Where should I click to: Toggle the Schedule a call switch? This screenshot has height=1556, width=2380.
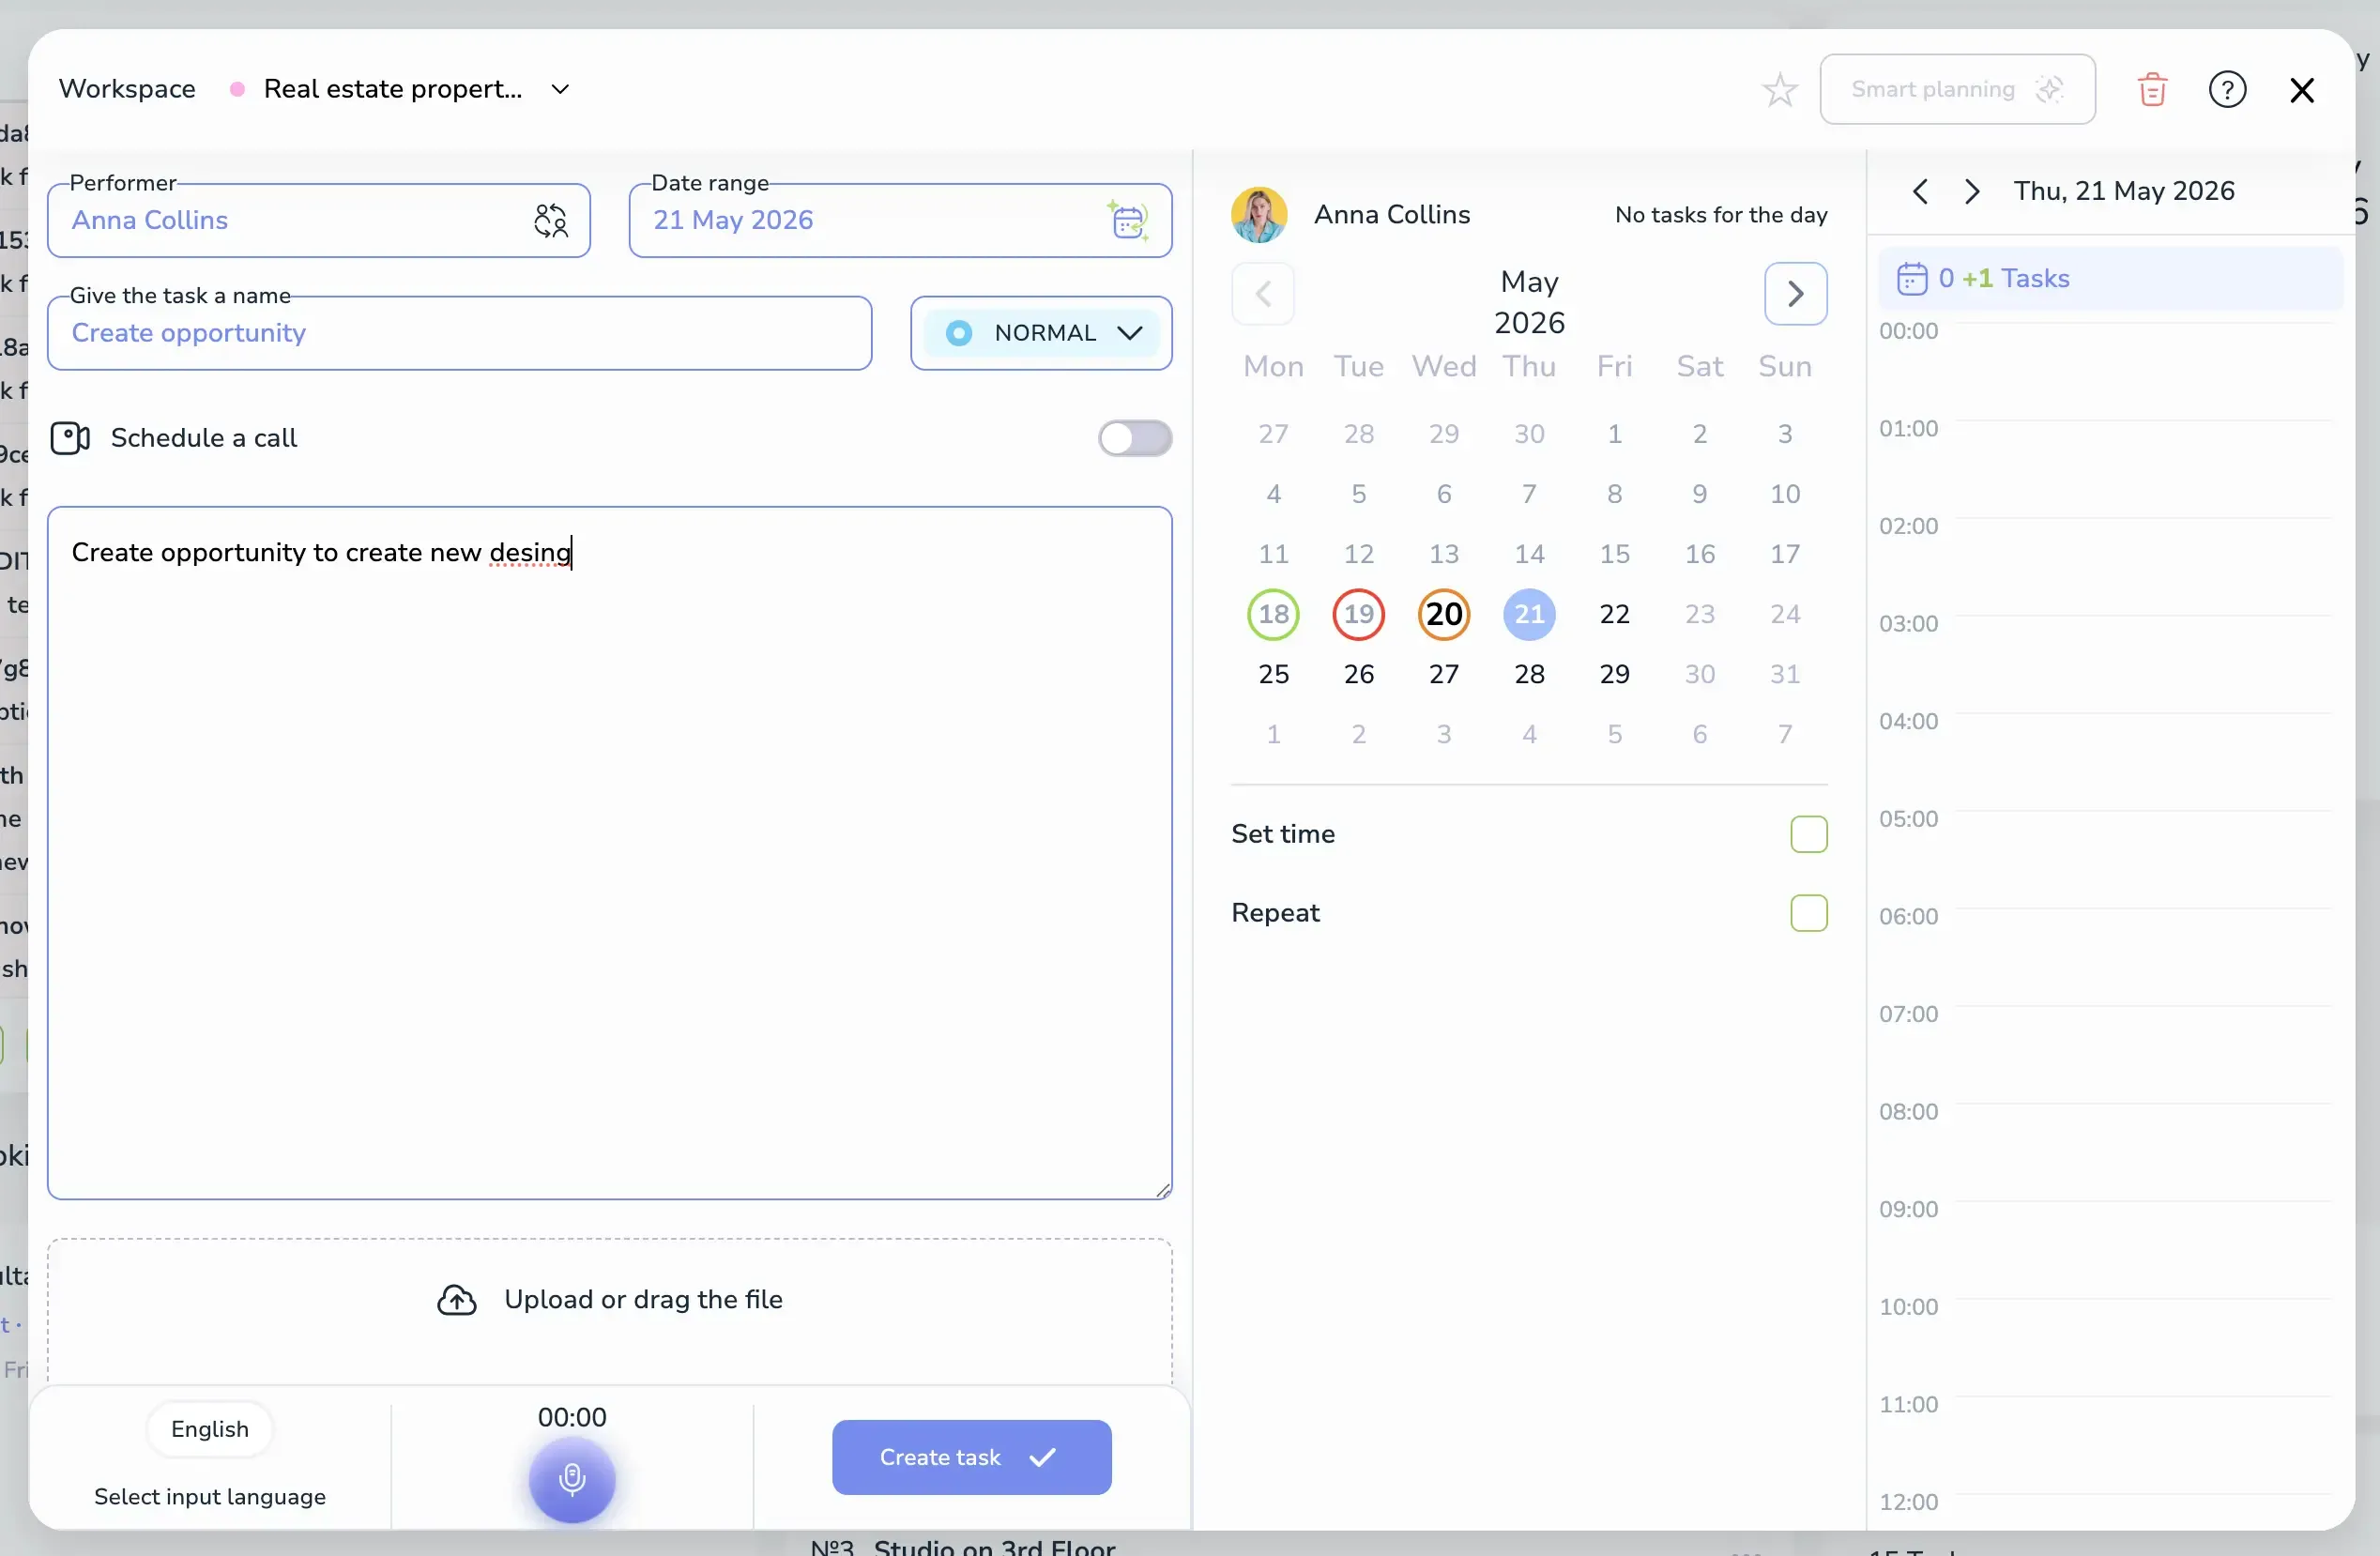coord(1134,438)
